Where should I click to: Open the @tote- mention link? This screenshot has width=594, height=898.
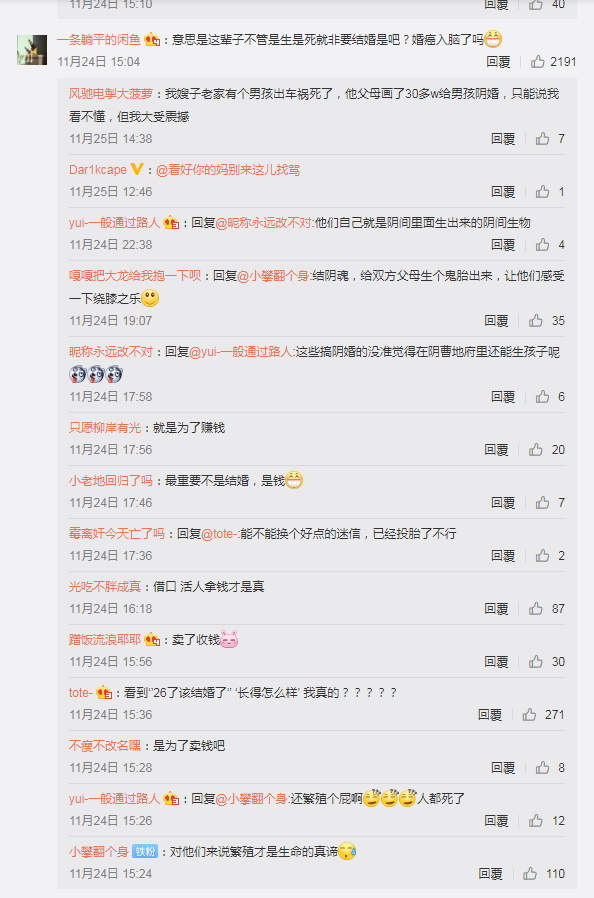tap(220, 534)
